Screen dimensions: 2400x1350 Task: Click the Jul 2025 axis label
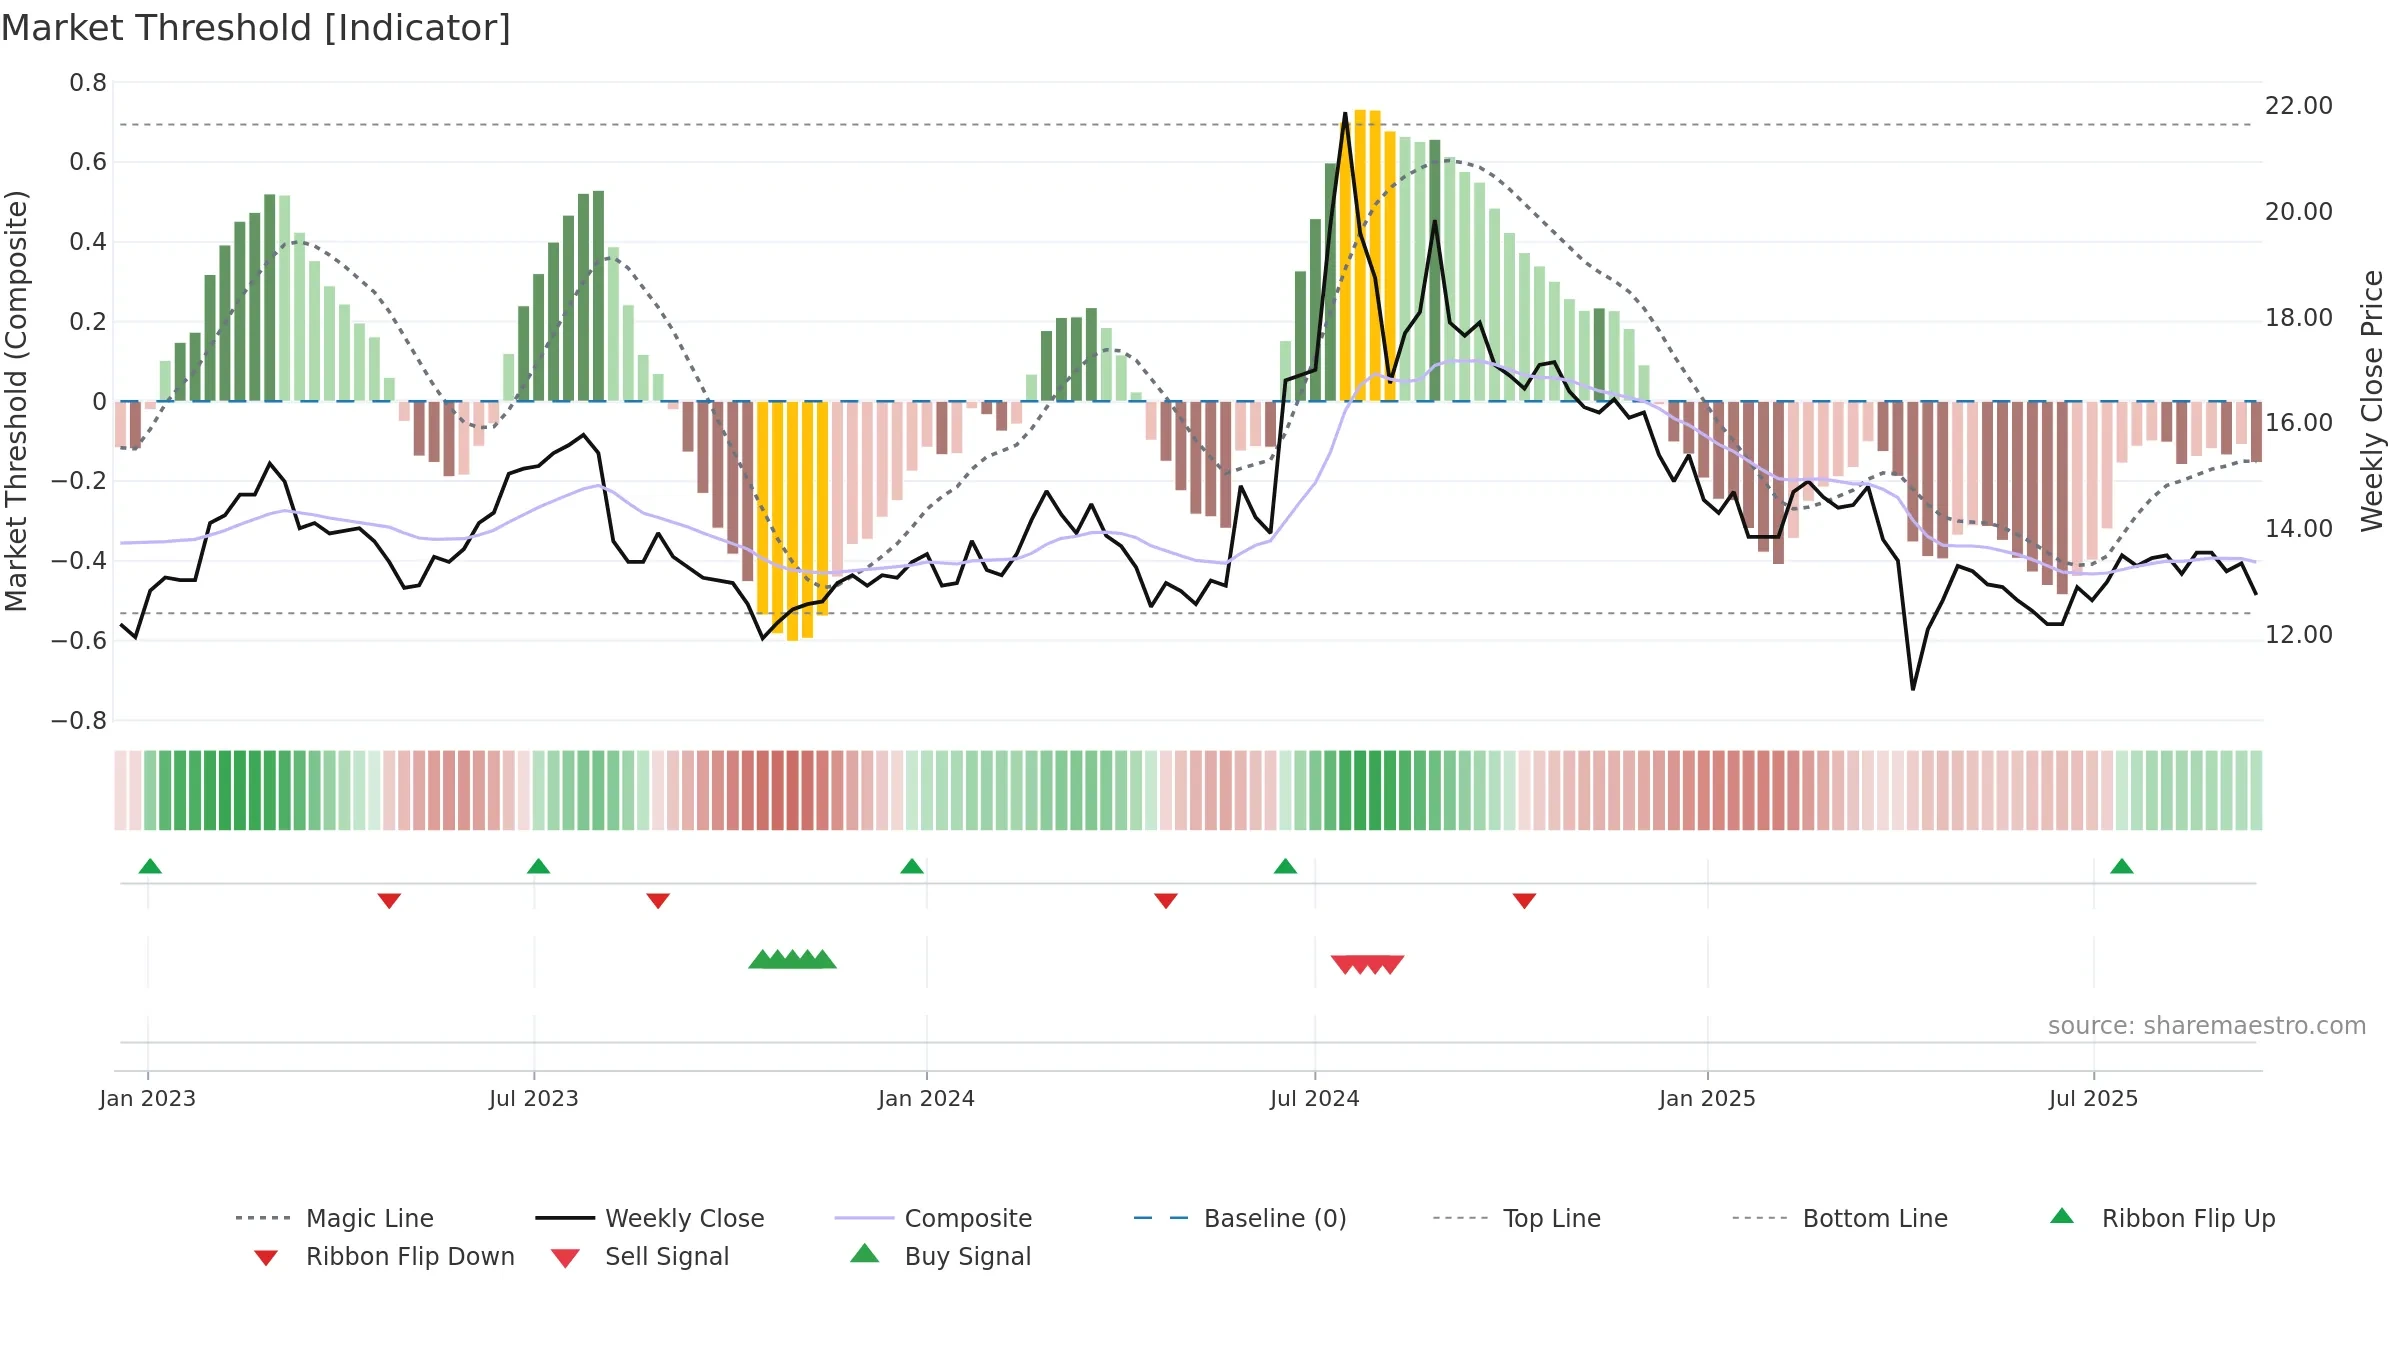coord(2094,1098)
